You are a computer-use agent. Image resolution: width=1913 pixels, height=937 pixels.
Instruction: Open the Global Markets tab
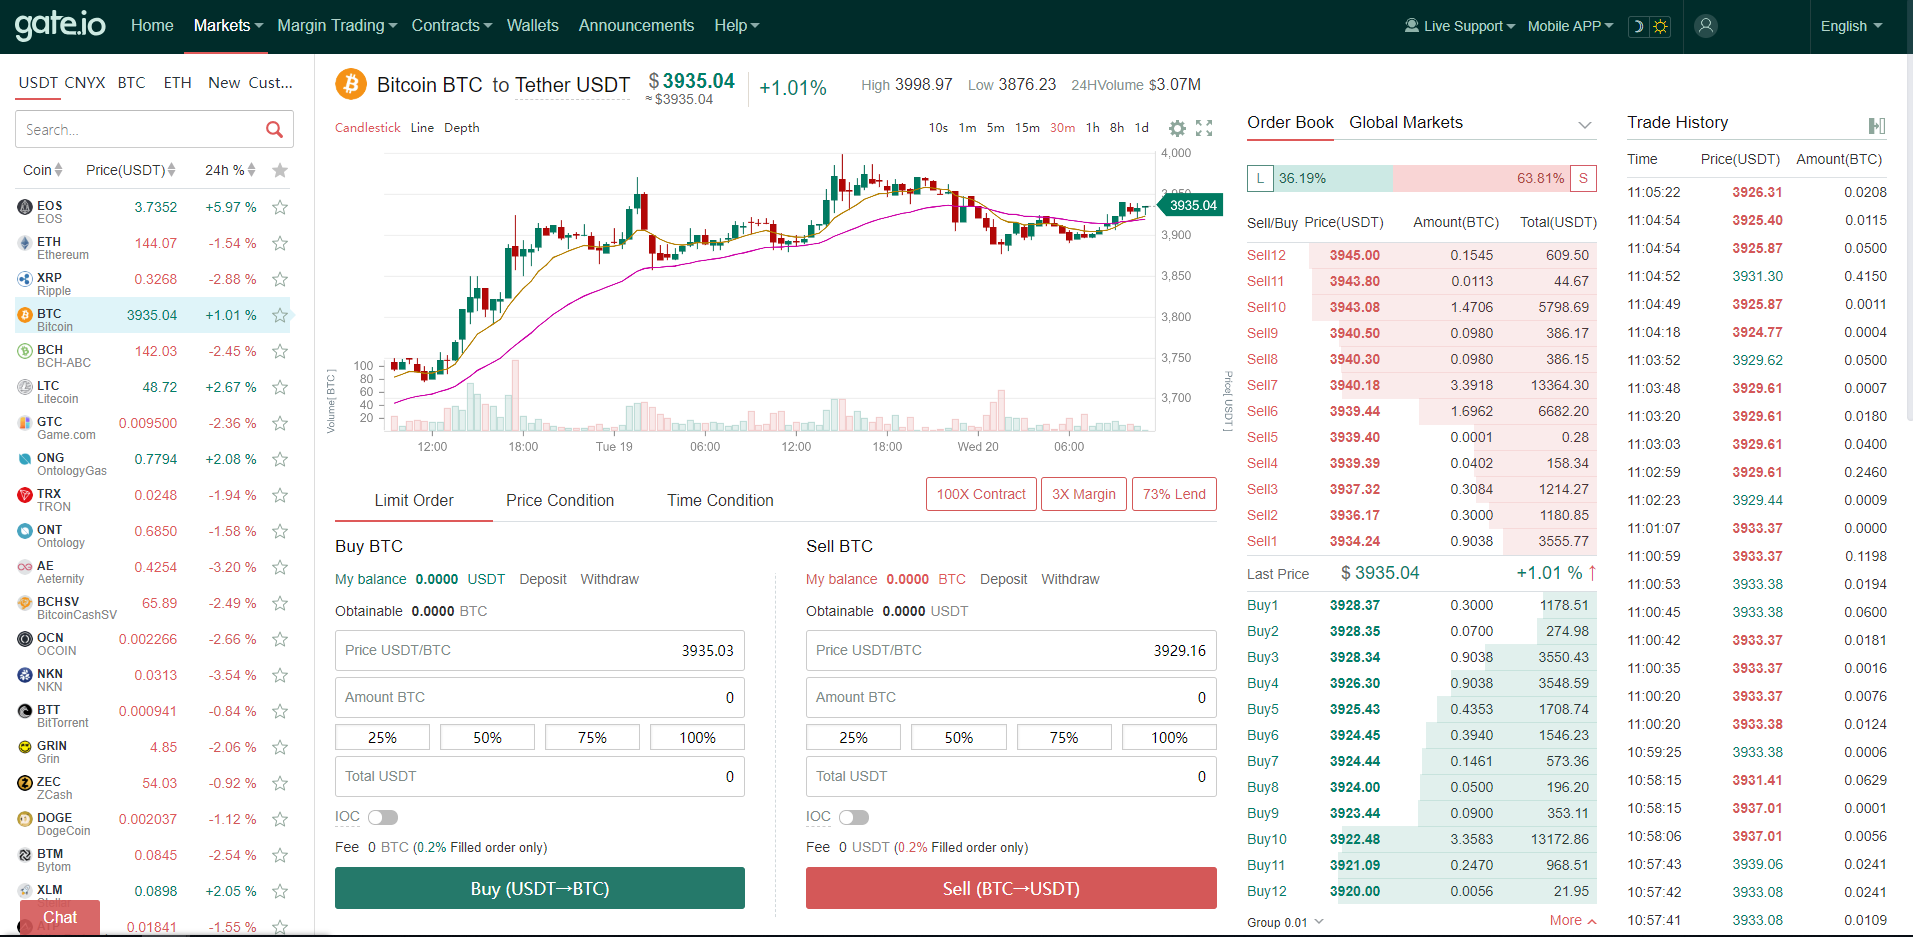pyautogui.click(x=1405, y=122)
